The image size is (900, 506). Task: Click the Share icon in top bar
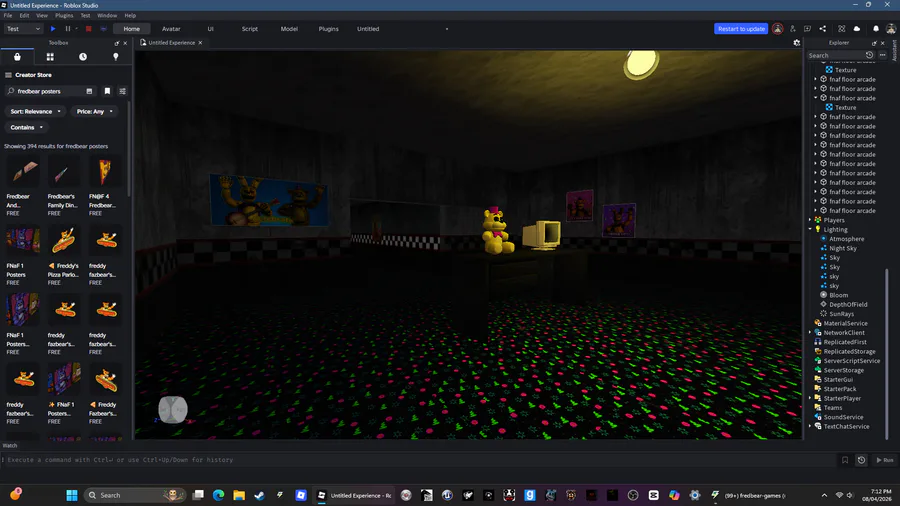[x=823, y=29]
